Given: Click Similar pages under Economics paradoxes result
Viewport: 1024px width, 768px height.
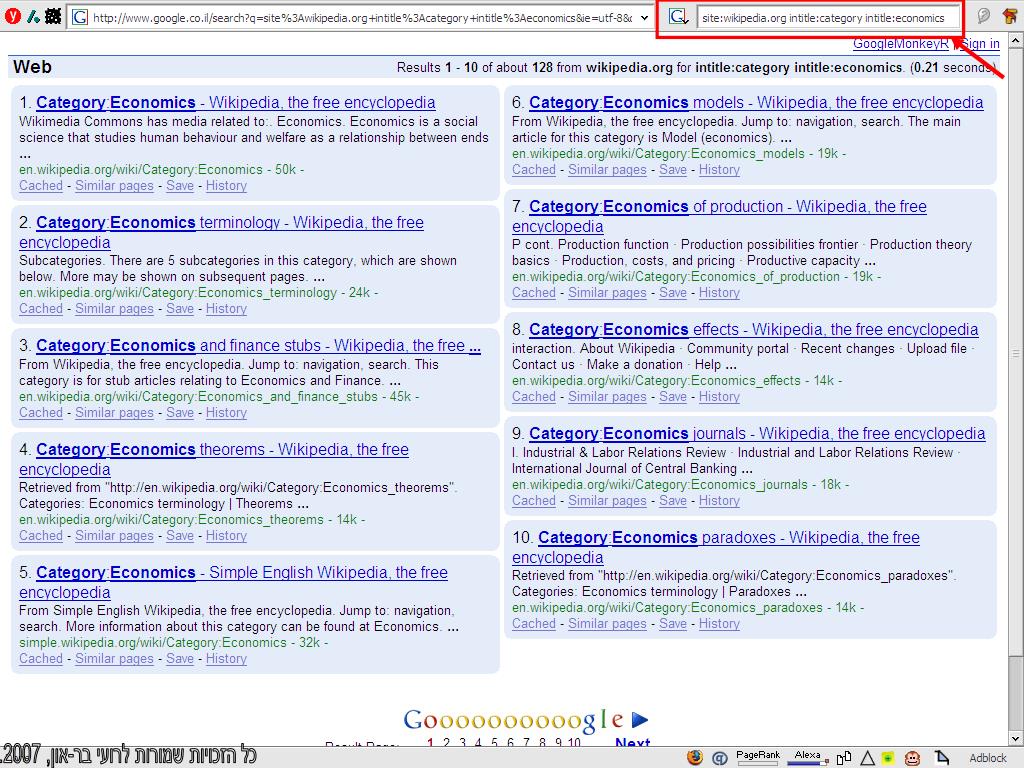Looking at the screenshot, I should (x=607, y=624).
